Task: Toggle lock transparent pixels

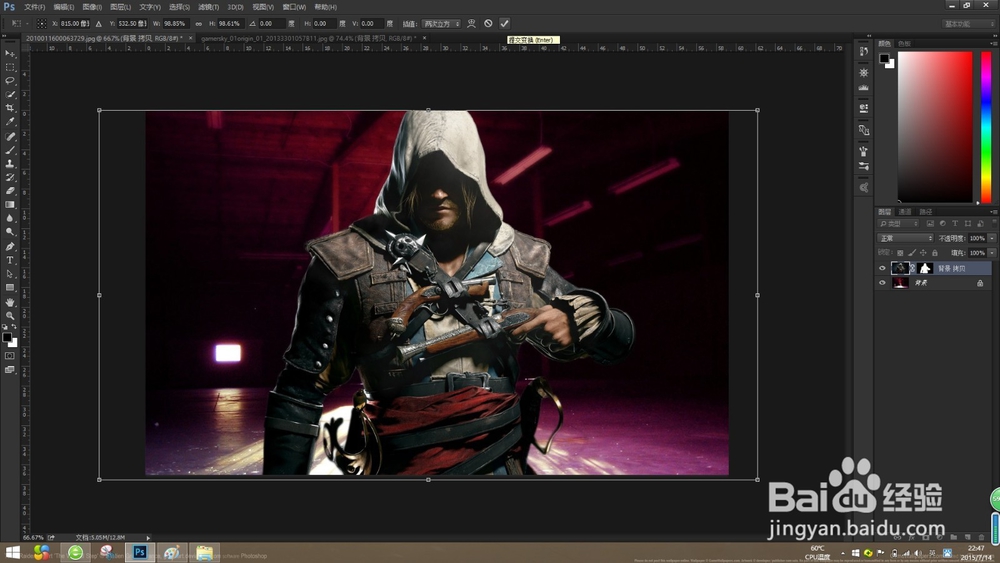Action: coord(900,253)
